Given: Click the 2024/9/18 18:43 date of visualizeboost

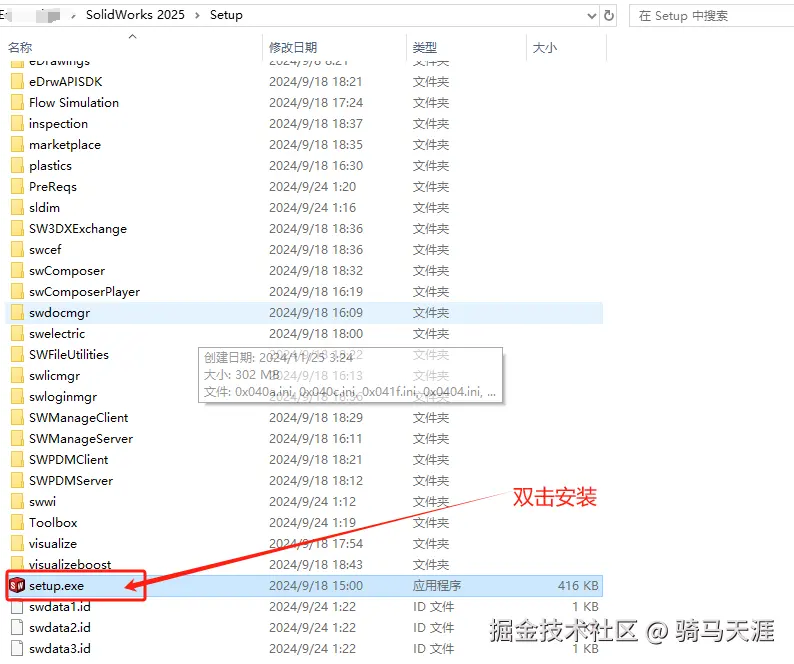Looking at the screenshot, I should click(316, 565).
